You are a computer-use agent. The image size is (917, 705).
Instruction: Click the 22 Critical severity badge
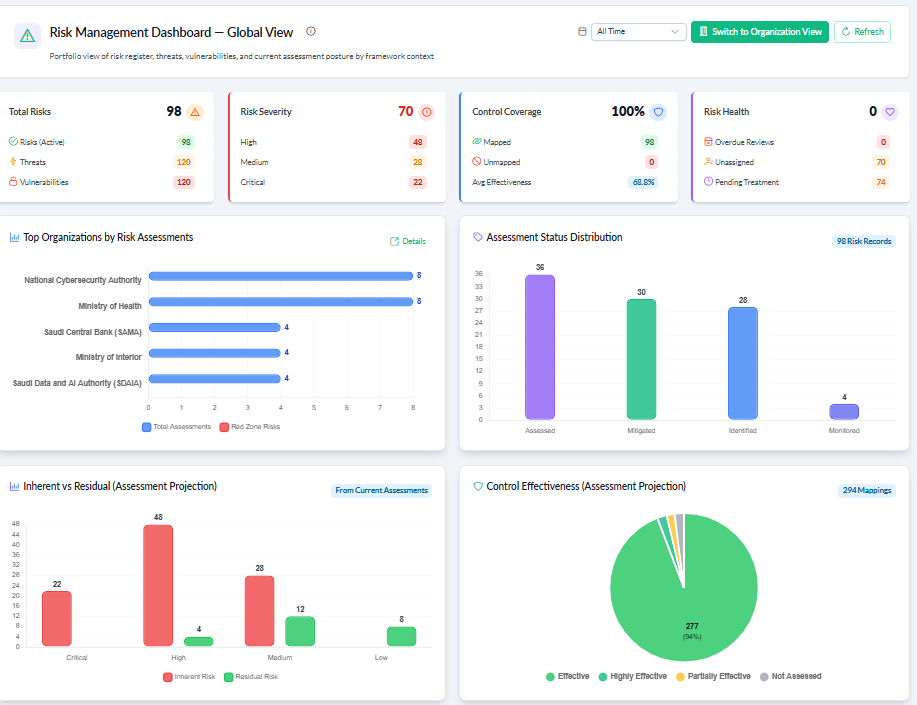point(418,182)
